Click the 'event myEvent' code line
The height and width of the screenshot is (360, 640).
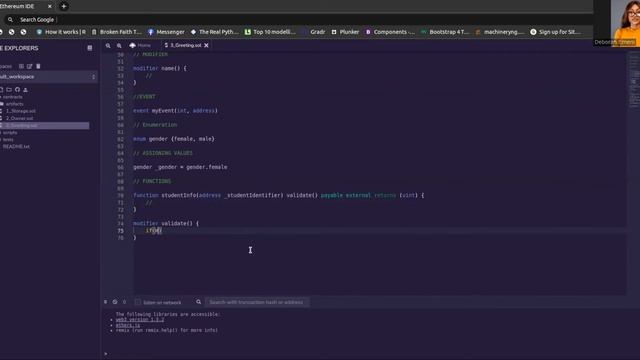175,111
